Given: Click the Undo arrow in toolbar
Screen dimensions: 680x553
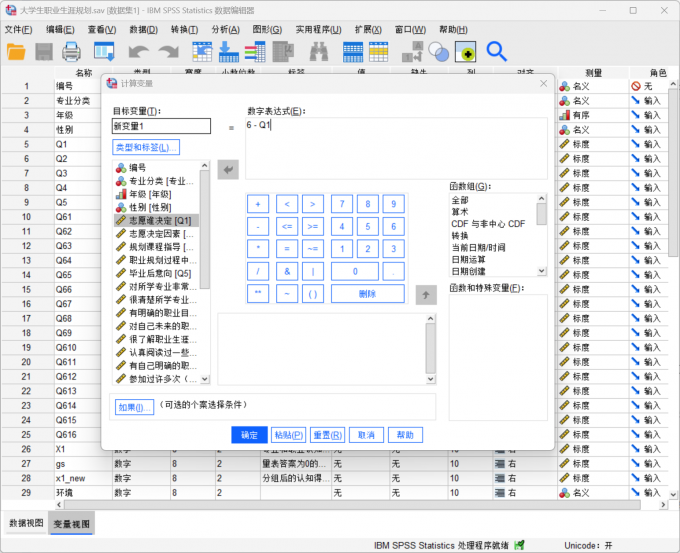Looking at the screenshot, I should coord(138,52).
